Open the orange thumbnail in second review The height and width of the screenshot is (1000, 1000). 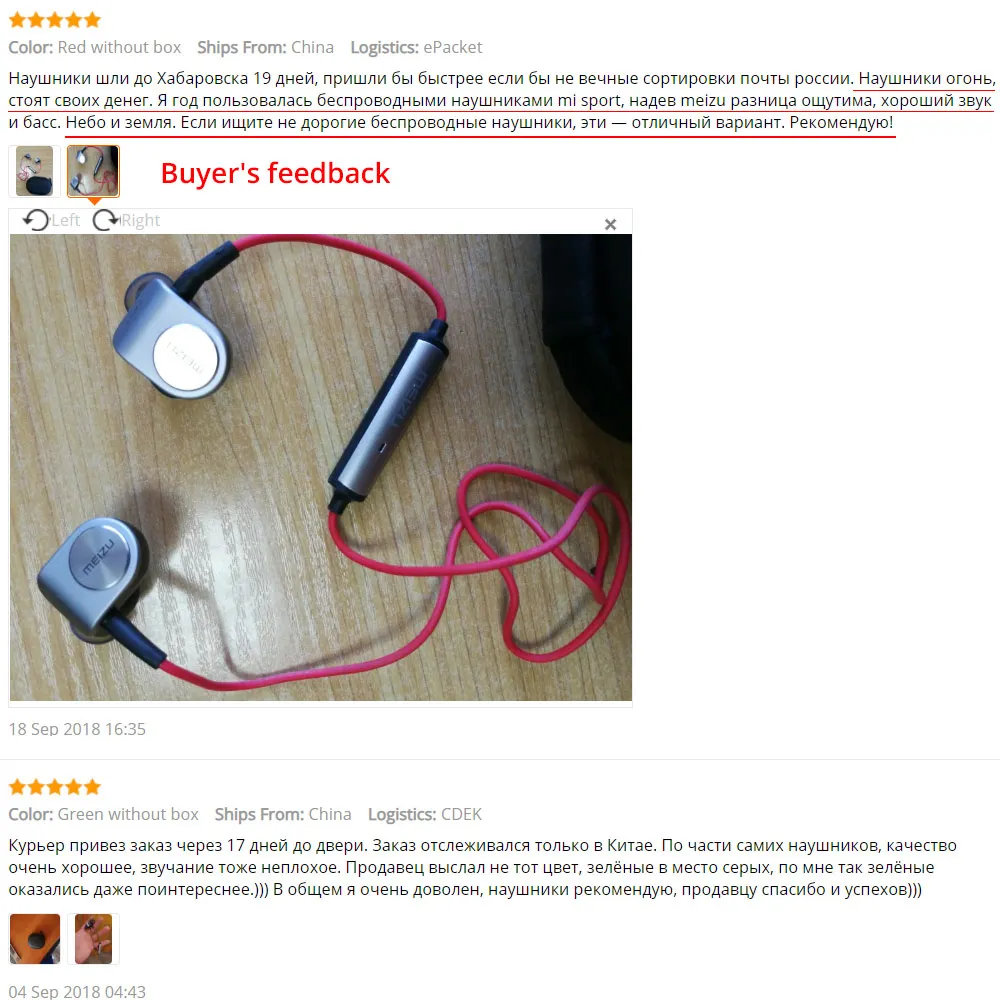[35, 938]
